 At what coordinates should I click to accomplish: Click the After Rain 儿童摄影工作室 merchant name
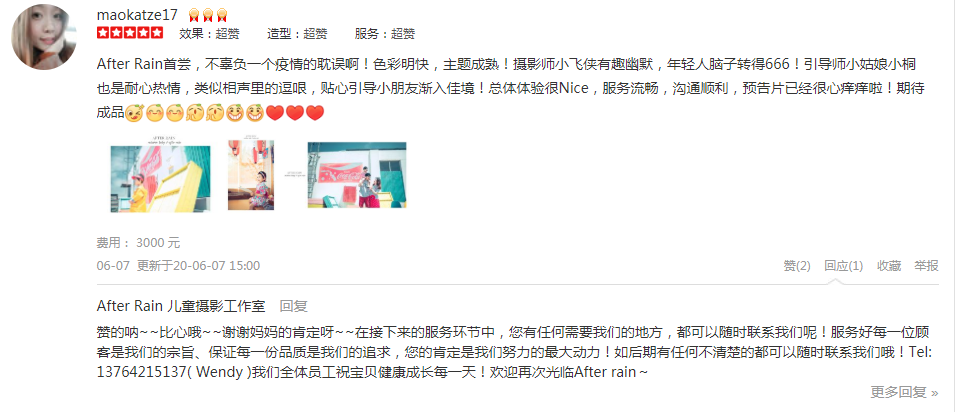coord(181,305)
